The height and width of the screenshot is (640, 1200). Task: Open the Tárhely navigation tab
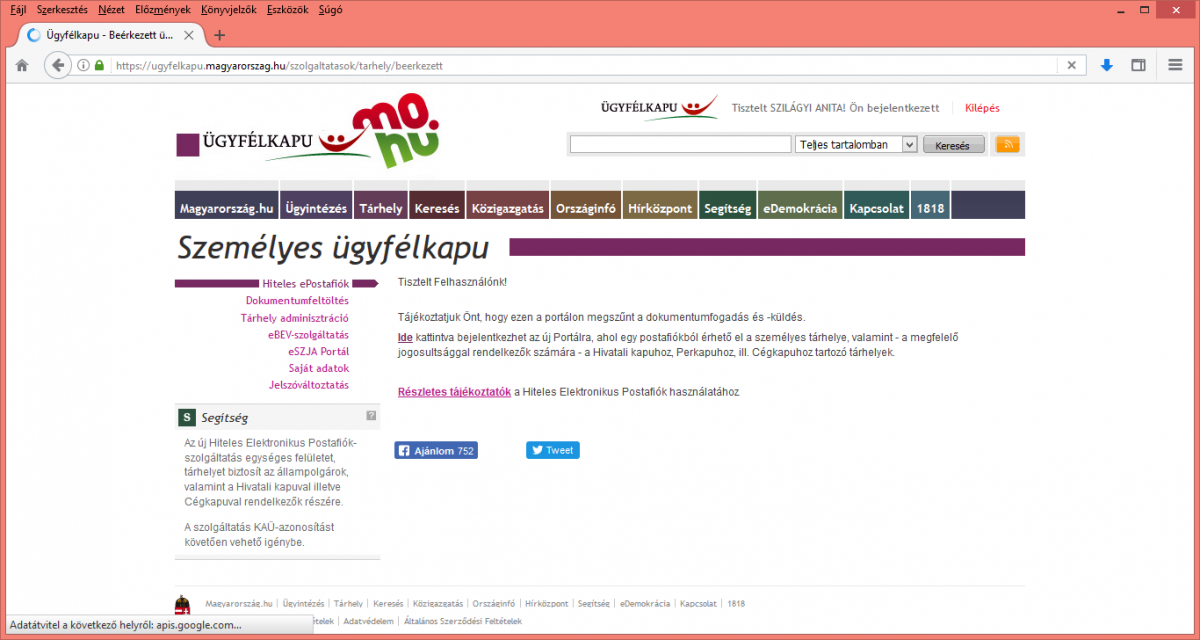pyautogui.click(x=381, y=204)
